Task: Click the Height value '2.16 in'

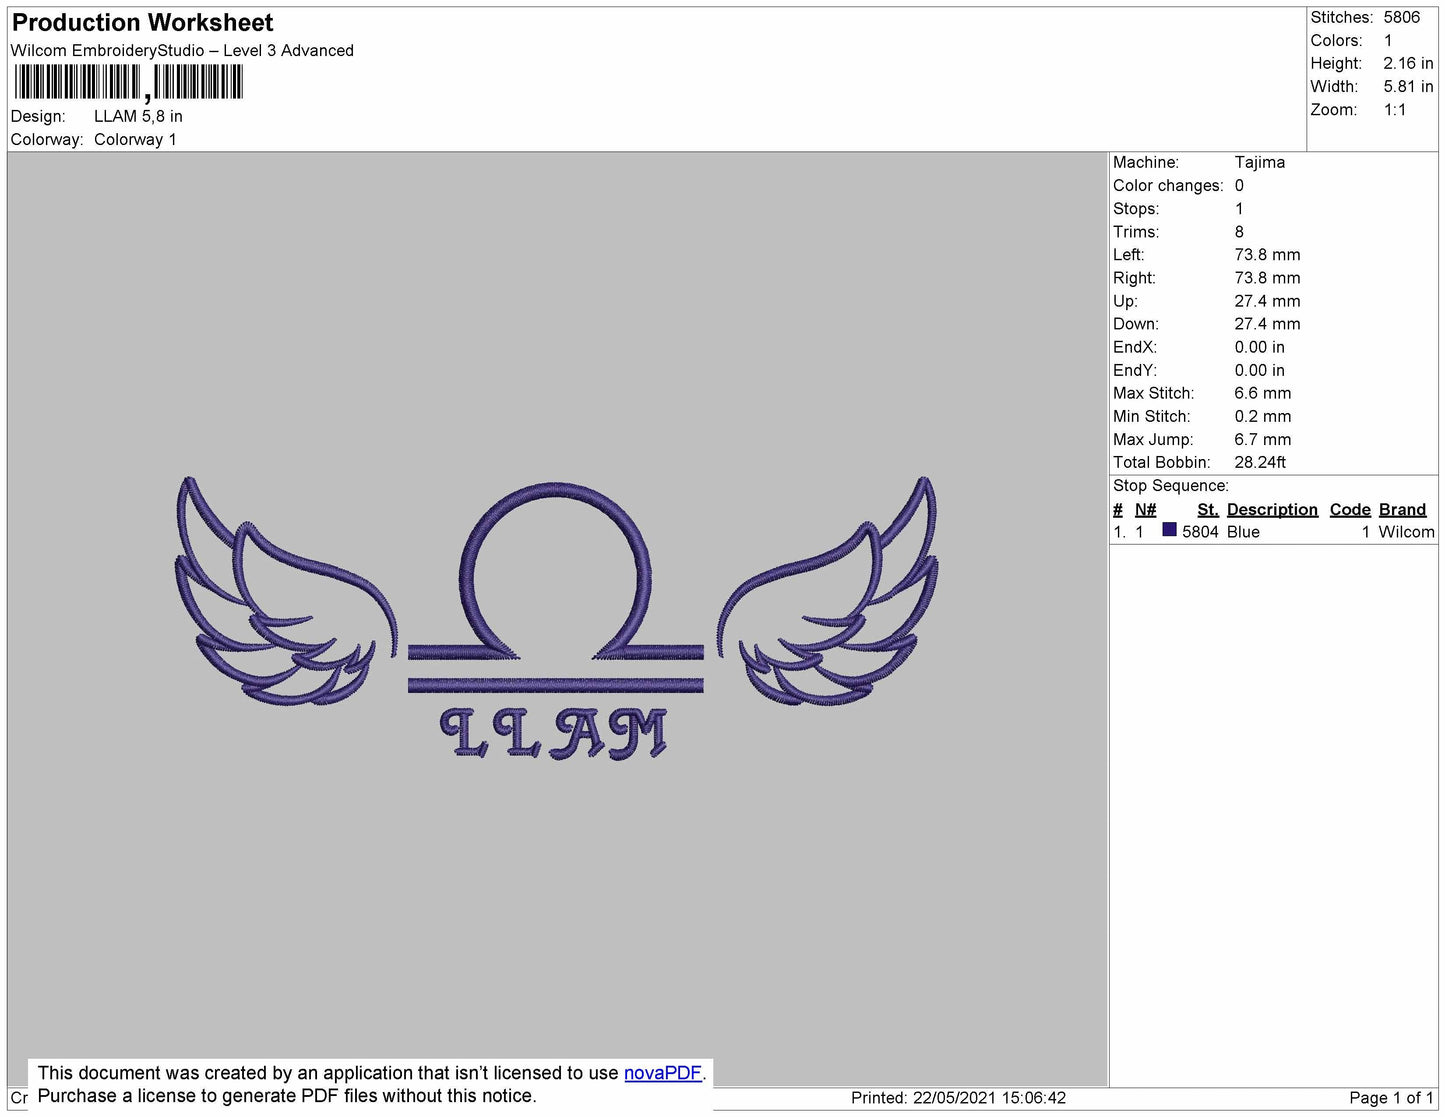Action: 1408,63
